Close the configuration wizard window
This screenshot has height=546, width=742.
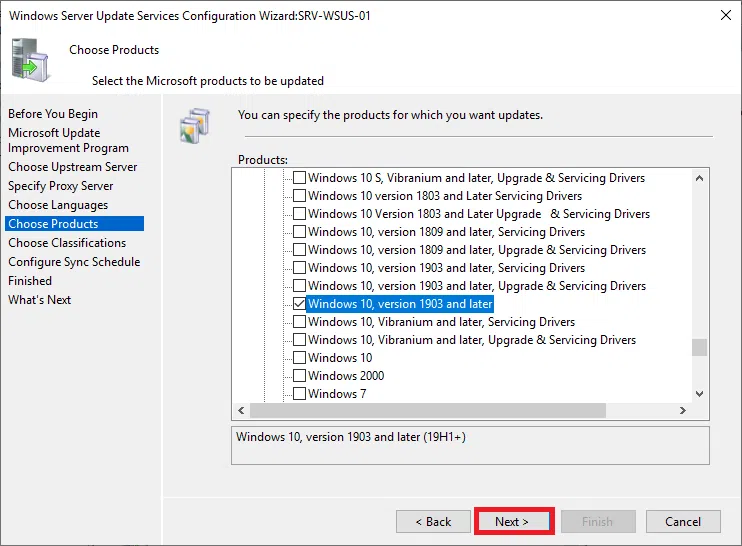(x=723, y=16)
